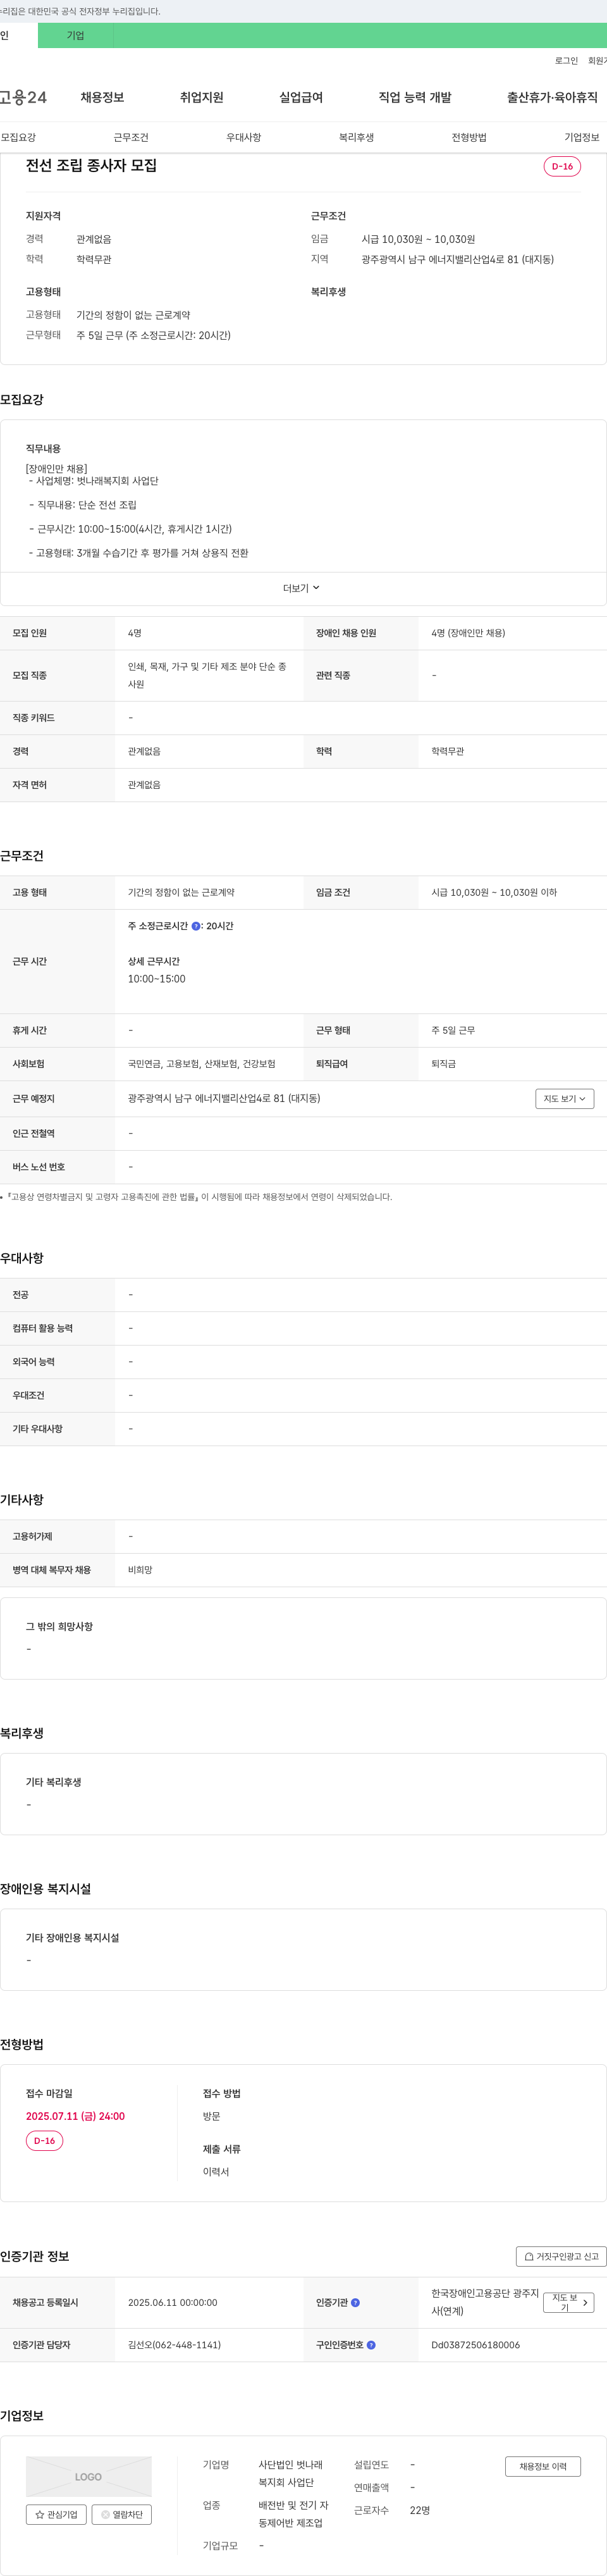Select the 배전반 및 전기 자동제어반 제조업 text

point(293,2514)
